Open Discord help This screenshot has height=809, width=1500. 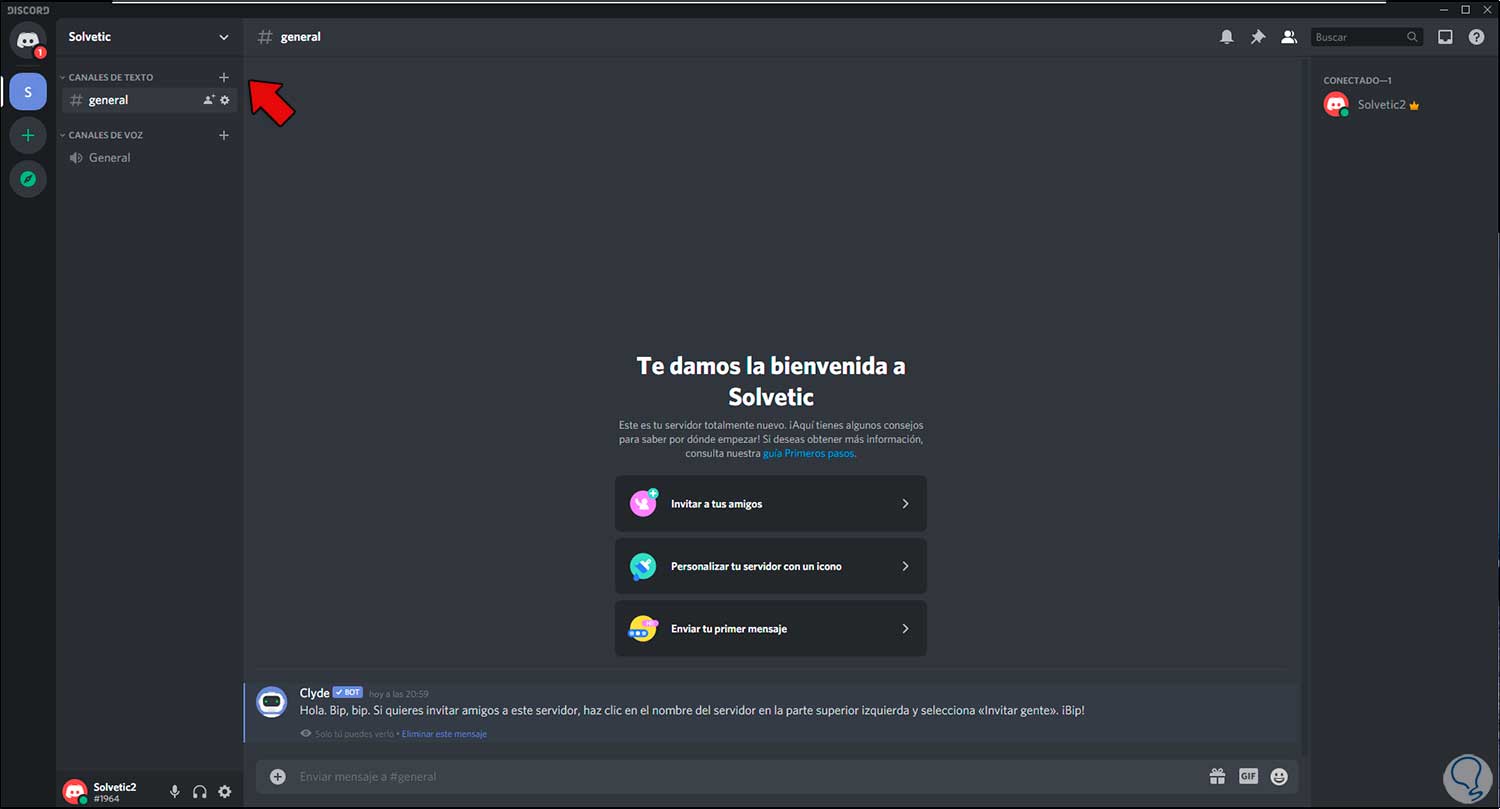(x=1476, y=37)
